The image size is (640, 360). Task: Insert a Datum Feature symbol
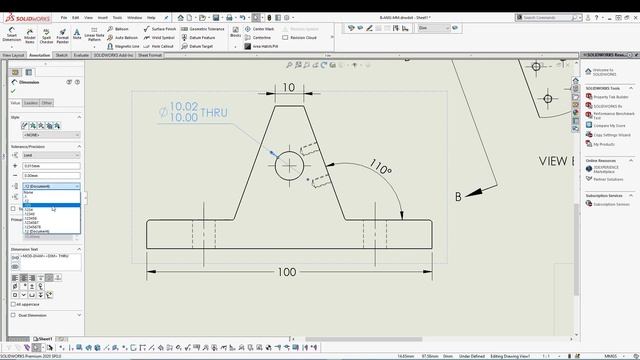(x=198, y=38)
